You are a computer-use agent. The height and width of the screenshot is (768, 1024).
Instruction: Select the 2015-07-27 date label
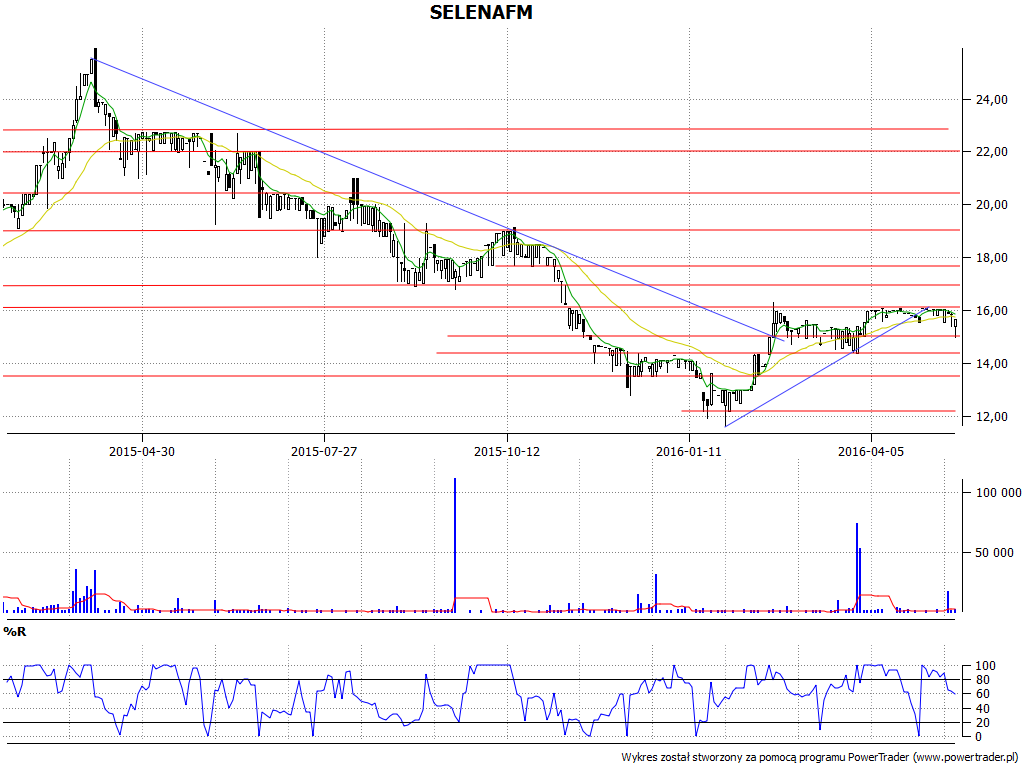click(x=324, y=451)
